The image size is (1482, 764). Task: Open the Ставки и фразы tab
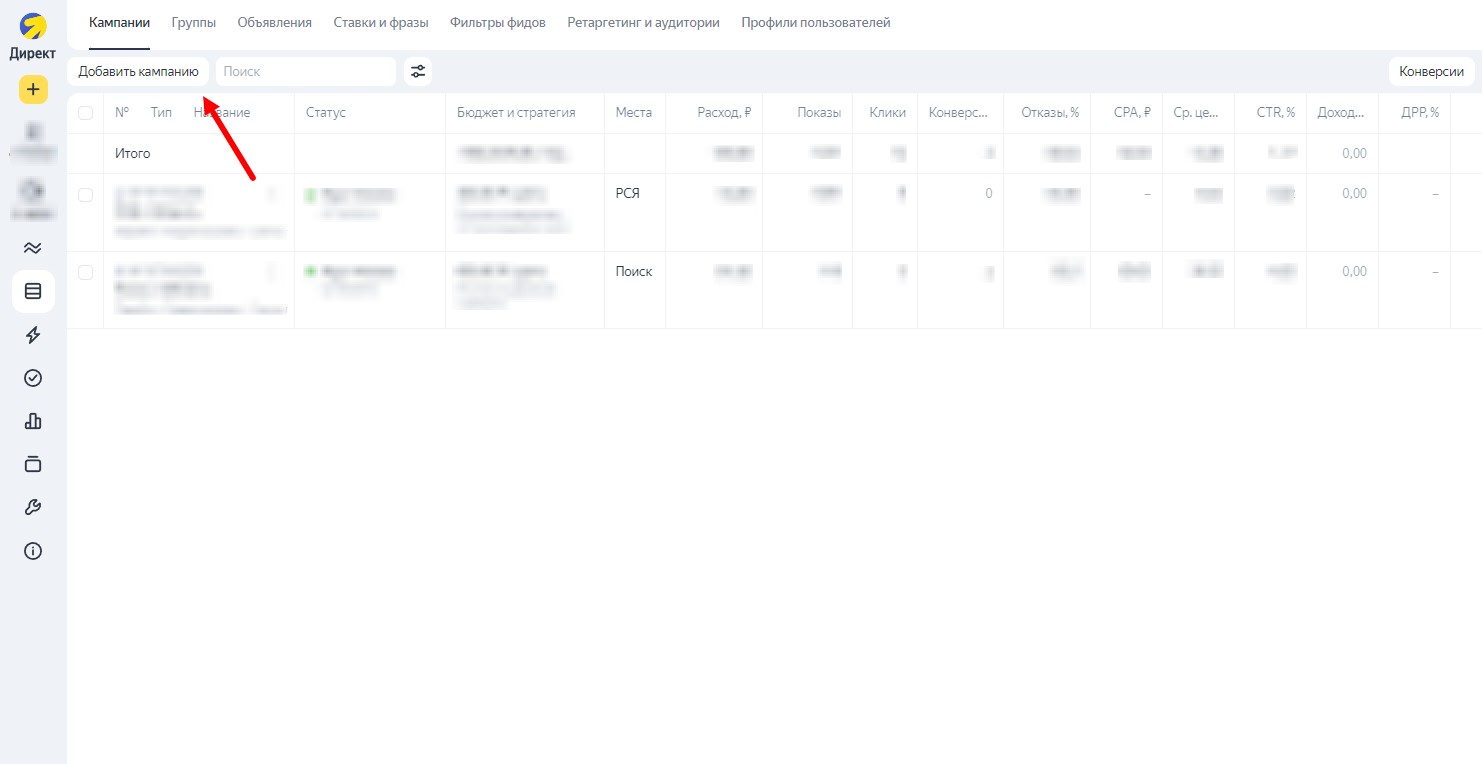380,22
